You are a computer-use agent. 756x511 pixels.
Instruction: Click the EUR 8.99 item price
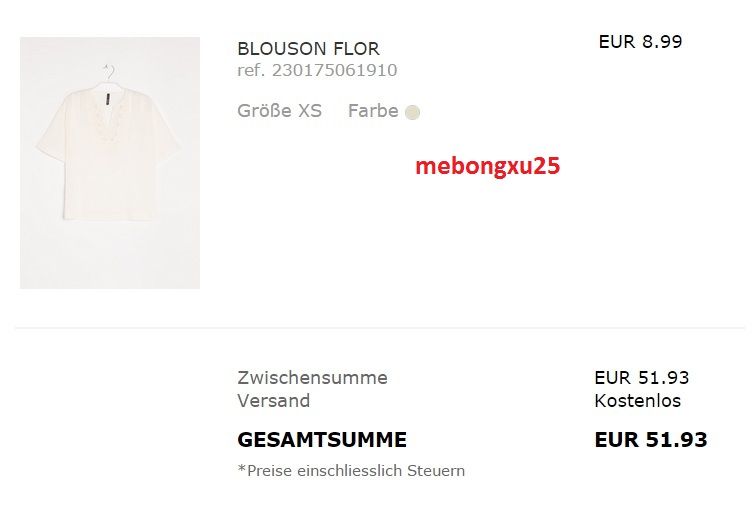(640, 41)
